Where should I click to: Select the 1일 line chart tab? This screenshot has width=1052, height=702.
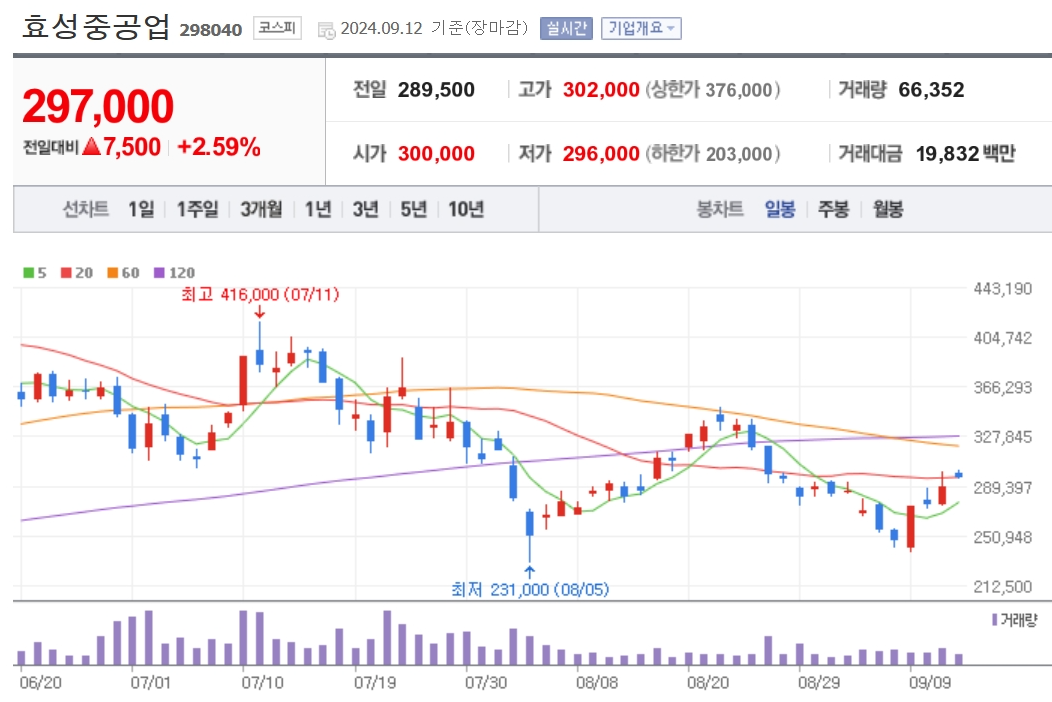141,209
